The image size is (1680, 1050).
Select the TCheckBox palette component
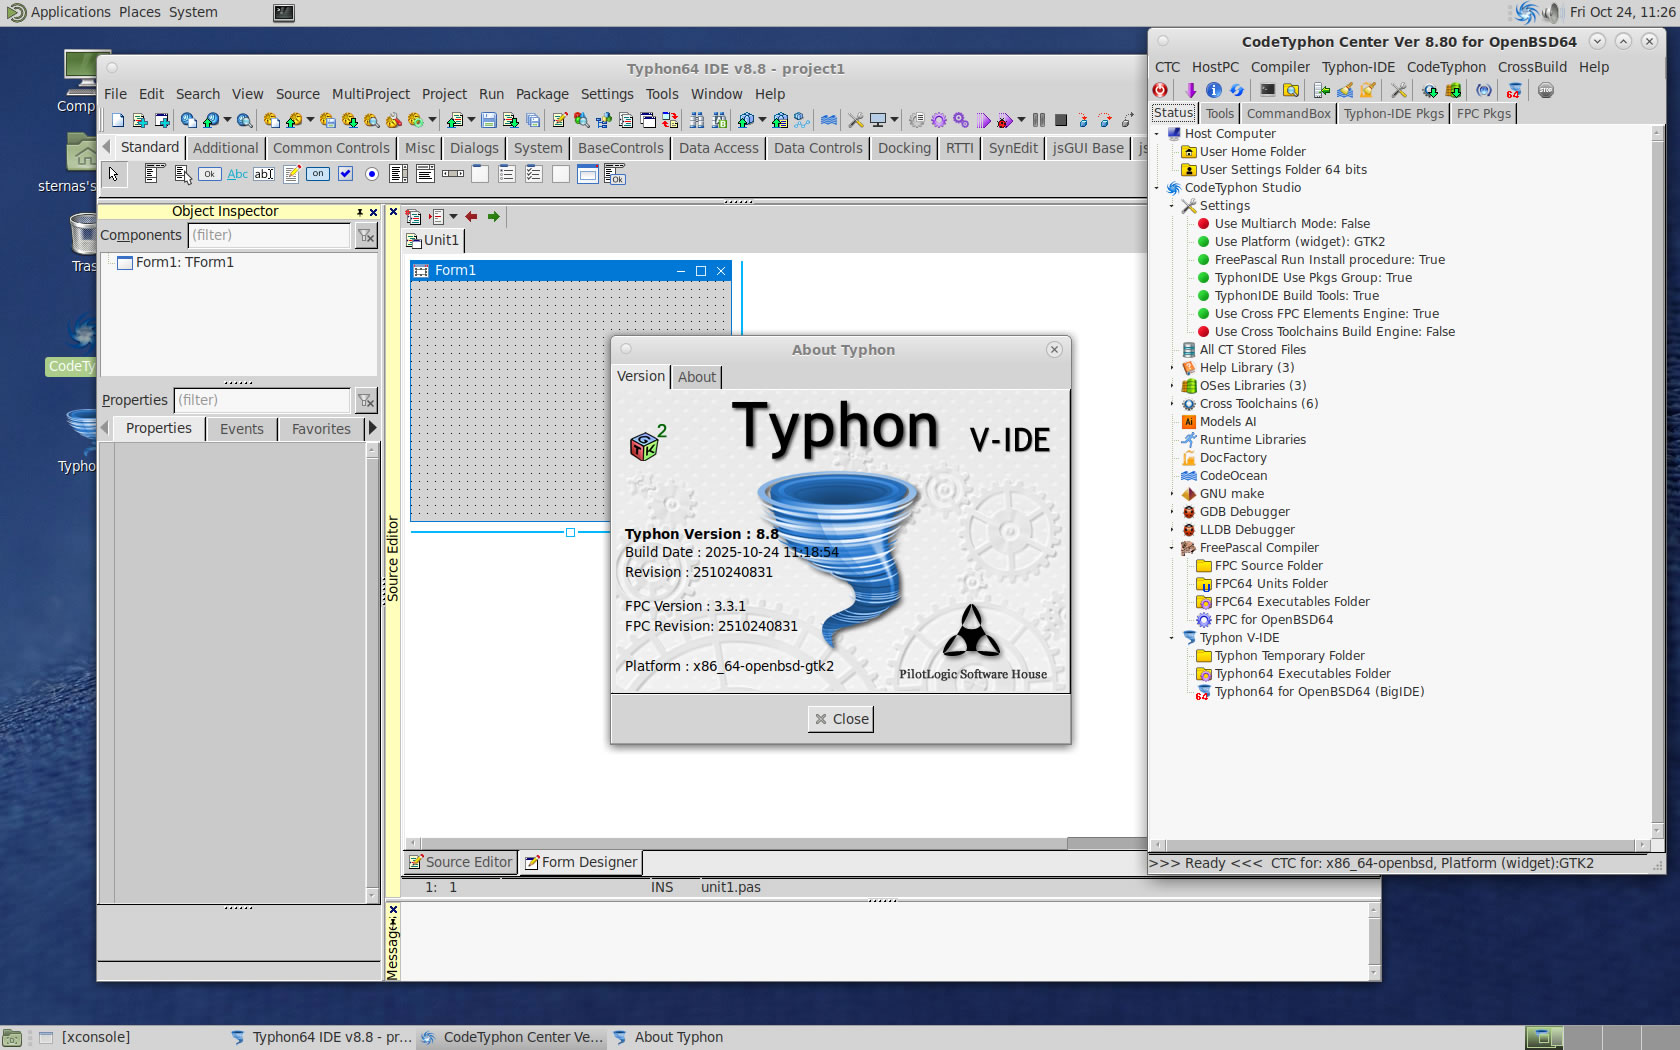tap(345, 174)
